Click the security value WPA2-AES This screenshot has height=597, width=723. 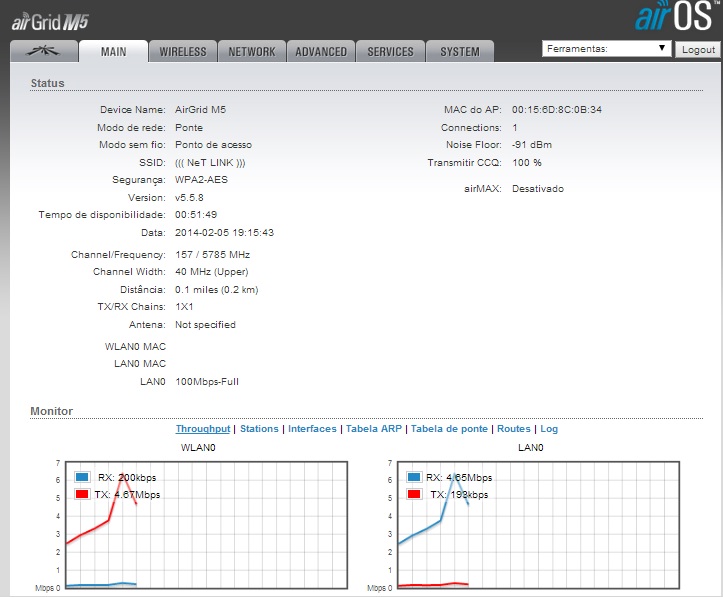pos(201,180)
